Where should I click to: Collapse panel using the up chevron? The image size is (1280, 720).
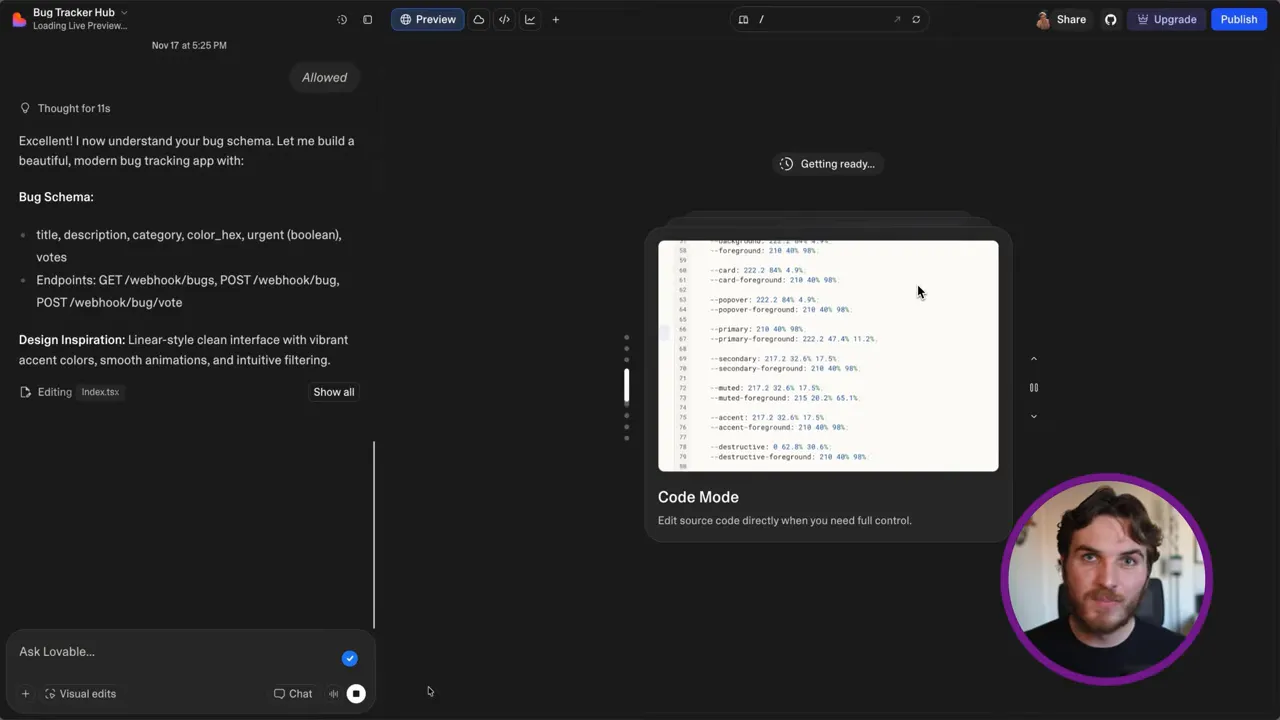pos(1033,358)
